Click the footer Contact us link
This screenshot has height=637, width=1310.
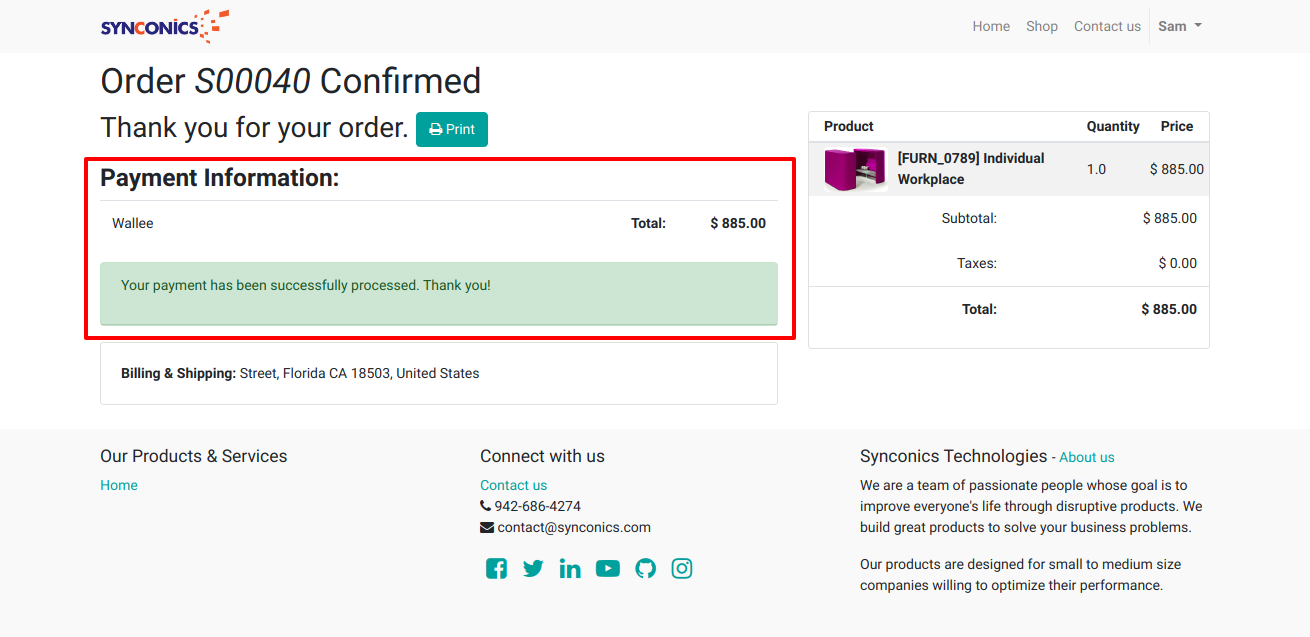(x=513, y=485)
